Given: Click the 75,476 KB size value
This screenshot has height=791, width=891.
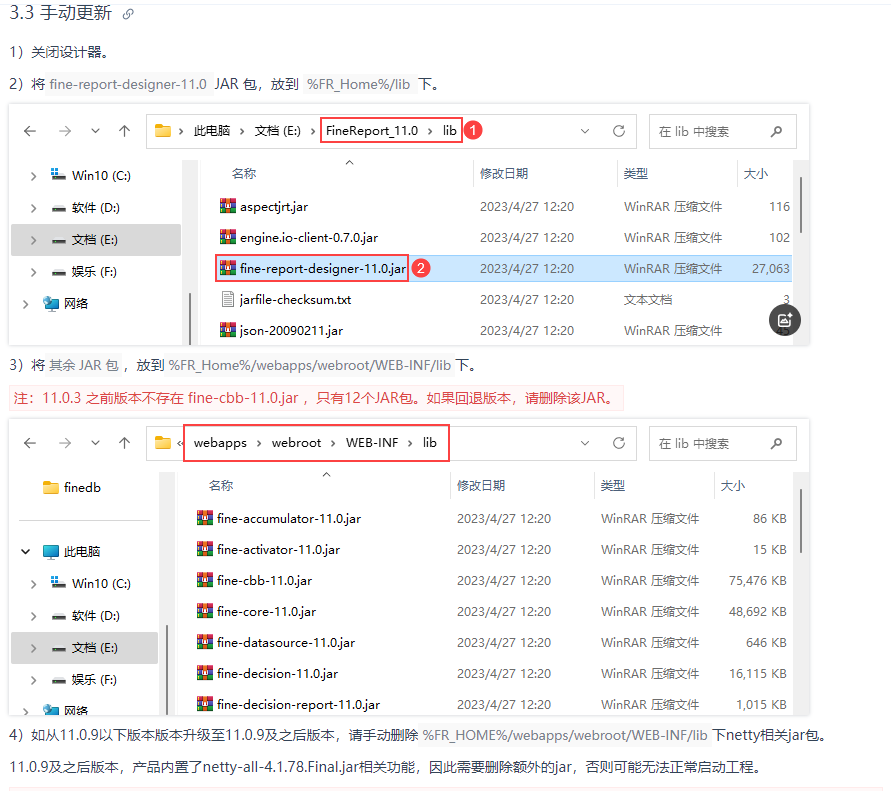Looking at the screenshot, I should coord(757,580).
